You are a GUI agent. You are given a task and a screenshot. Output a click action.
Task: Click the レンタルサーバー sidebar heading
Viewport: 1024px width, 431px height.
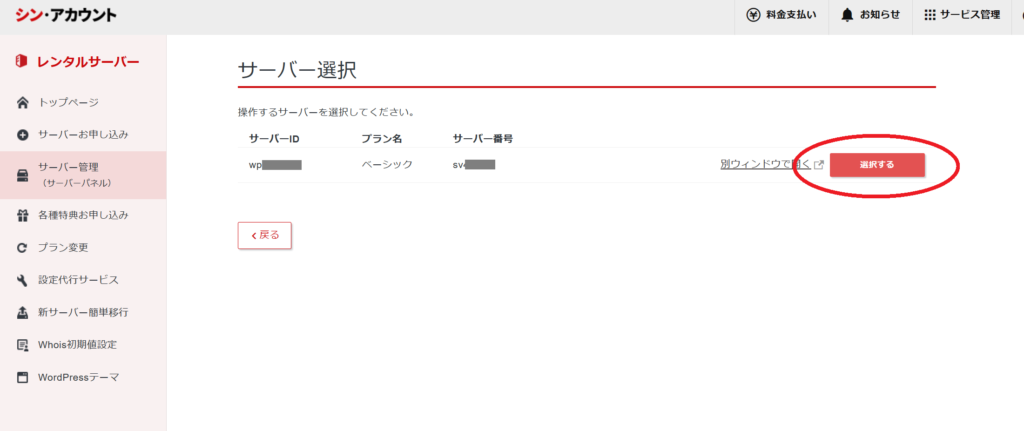(78, 62)
